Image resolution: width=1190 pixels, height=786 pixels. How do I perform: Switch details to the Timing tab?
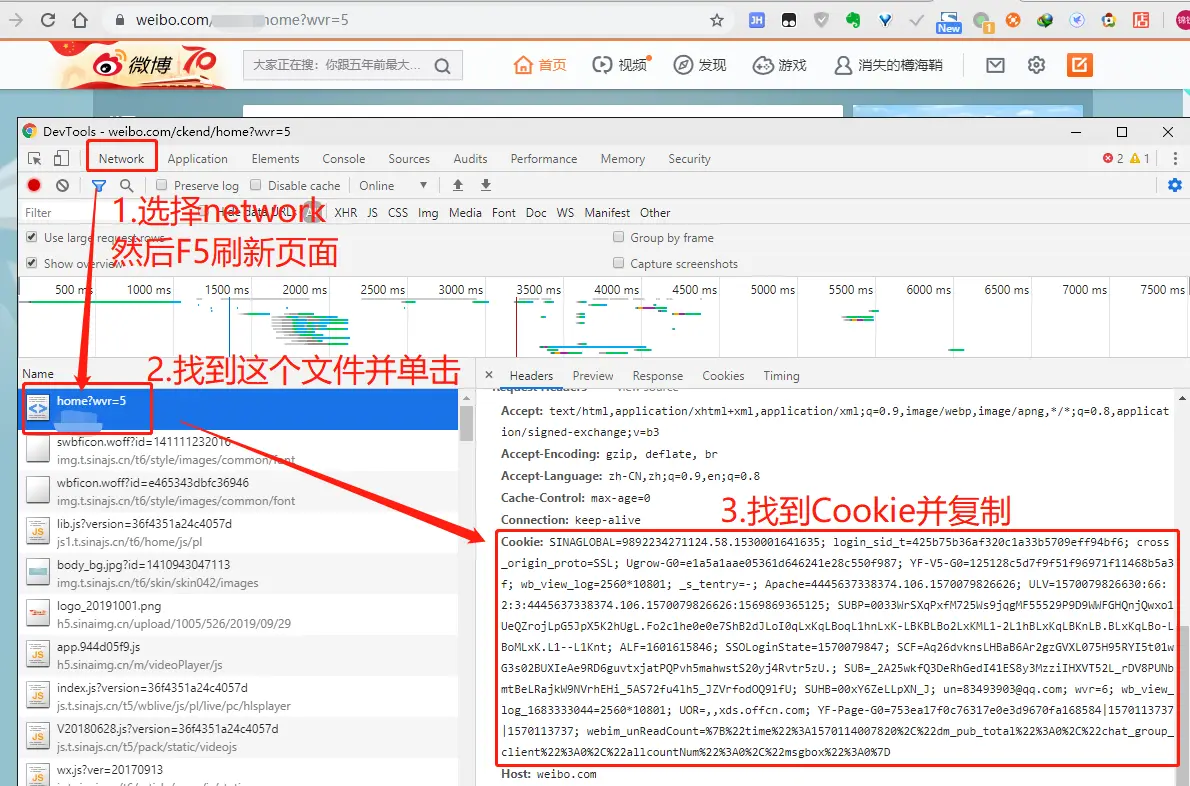tap(781, 376)
